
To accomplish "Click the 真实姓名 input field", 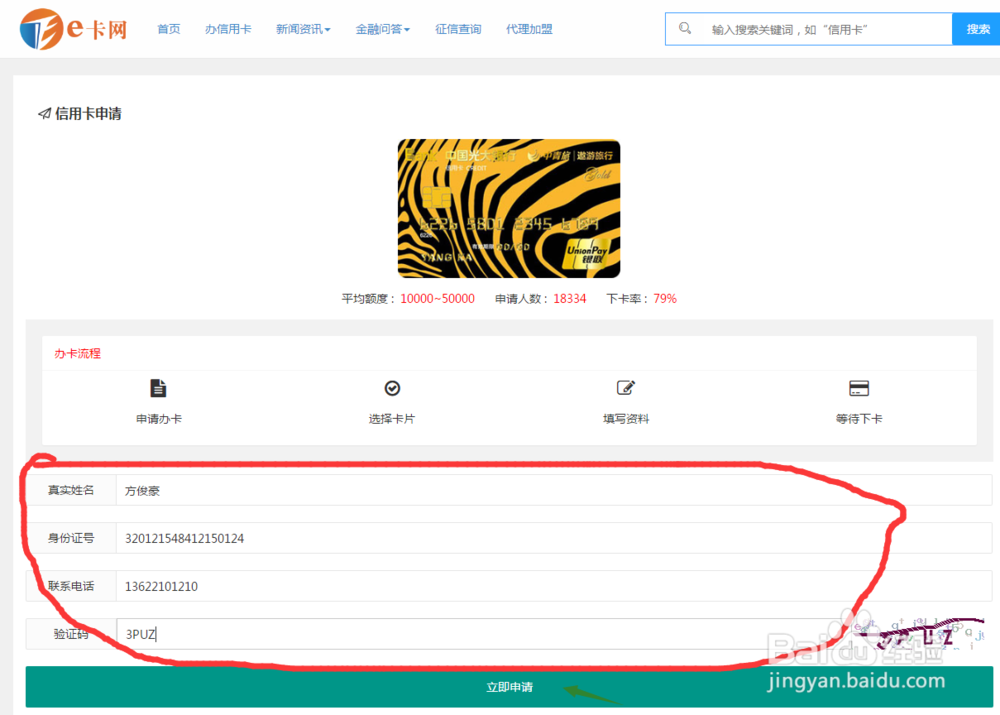I will [x=554, y=490].
